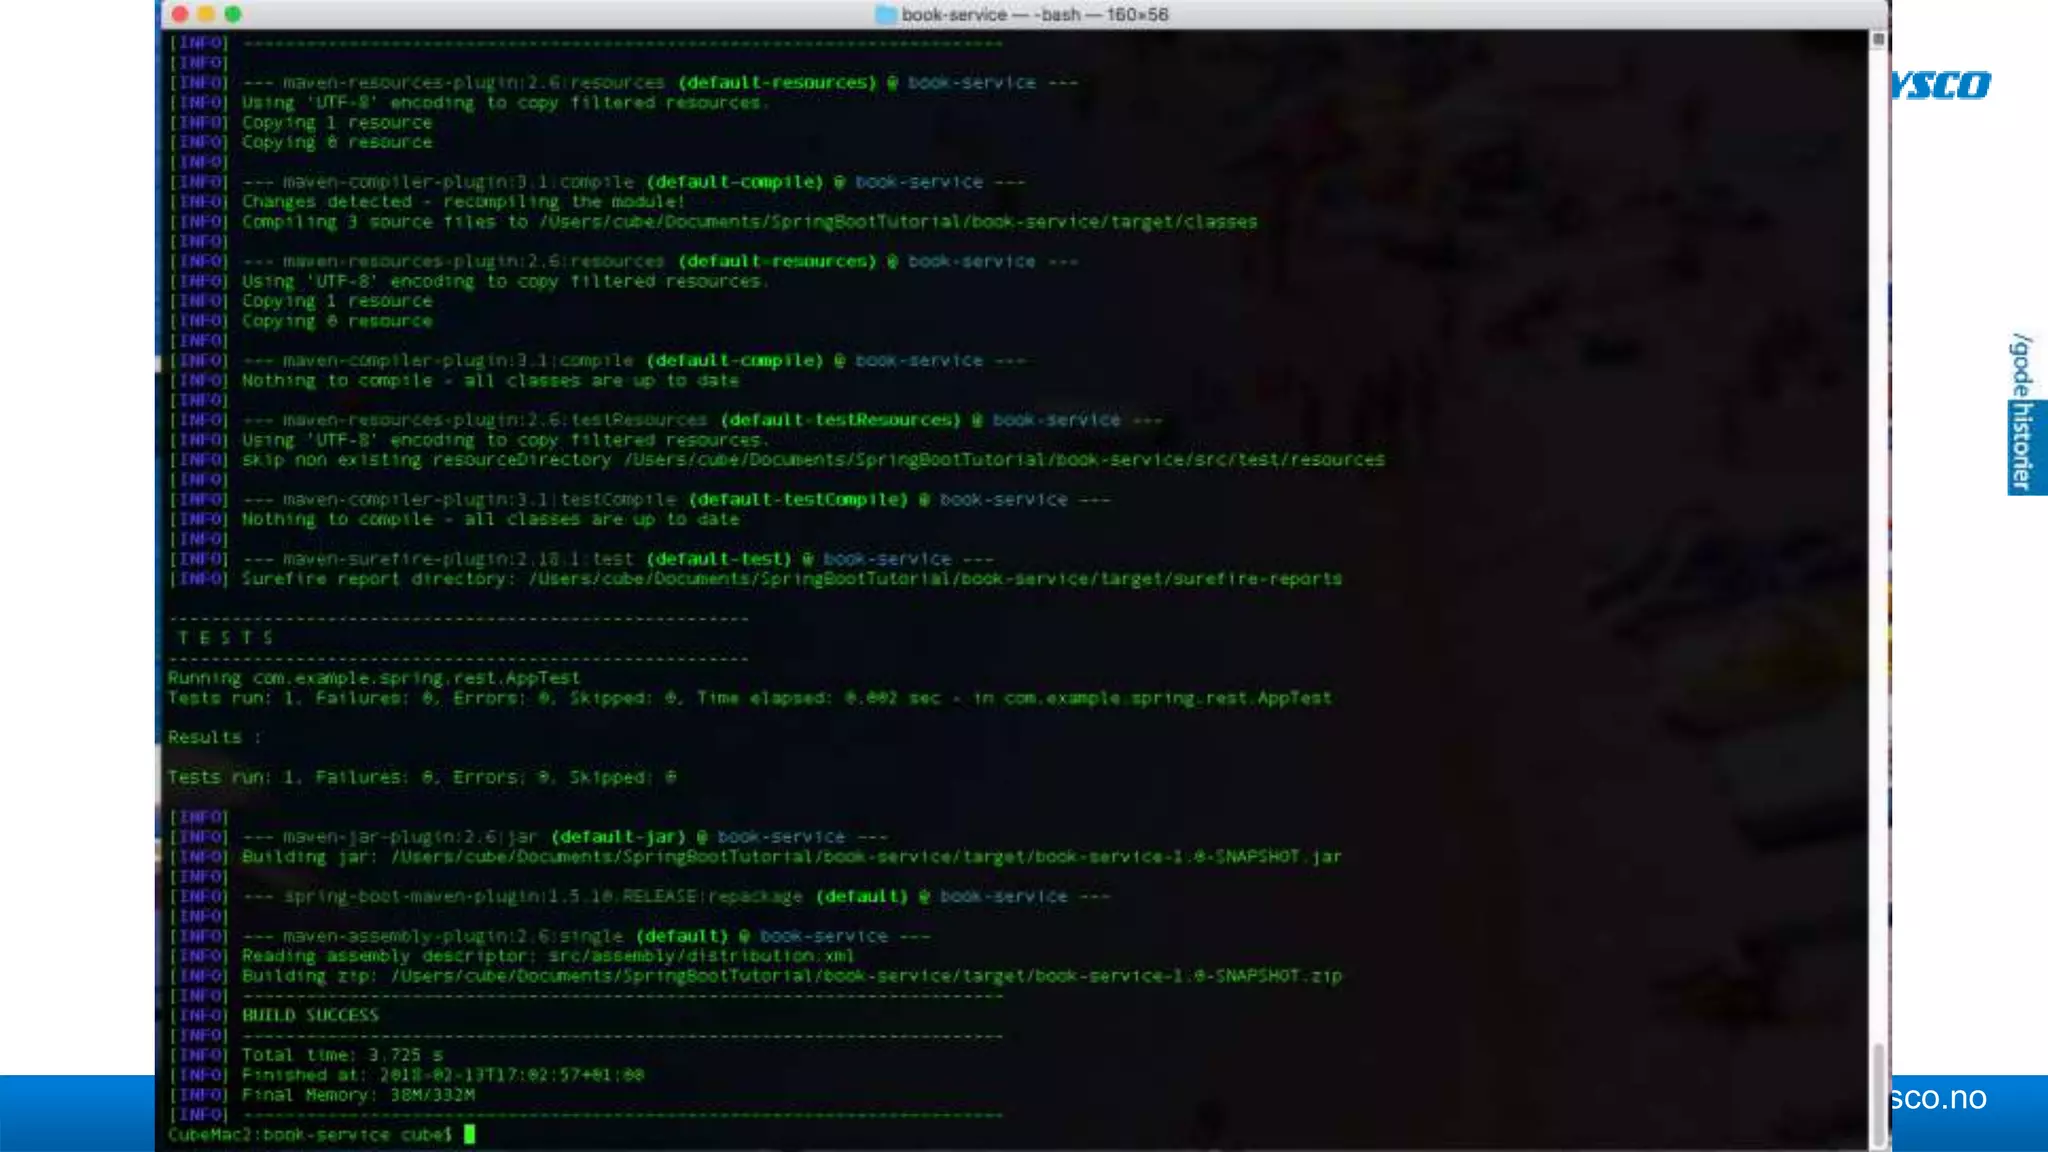The image size is (2048, 1152).
Task: Click the folder icon in the terminal title
Action: 885,14
